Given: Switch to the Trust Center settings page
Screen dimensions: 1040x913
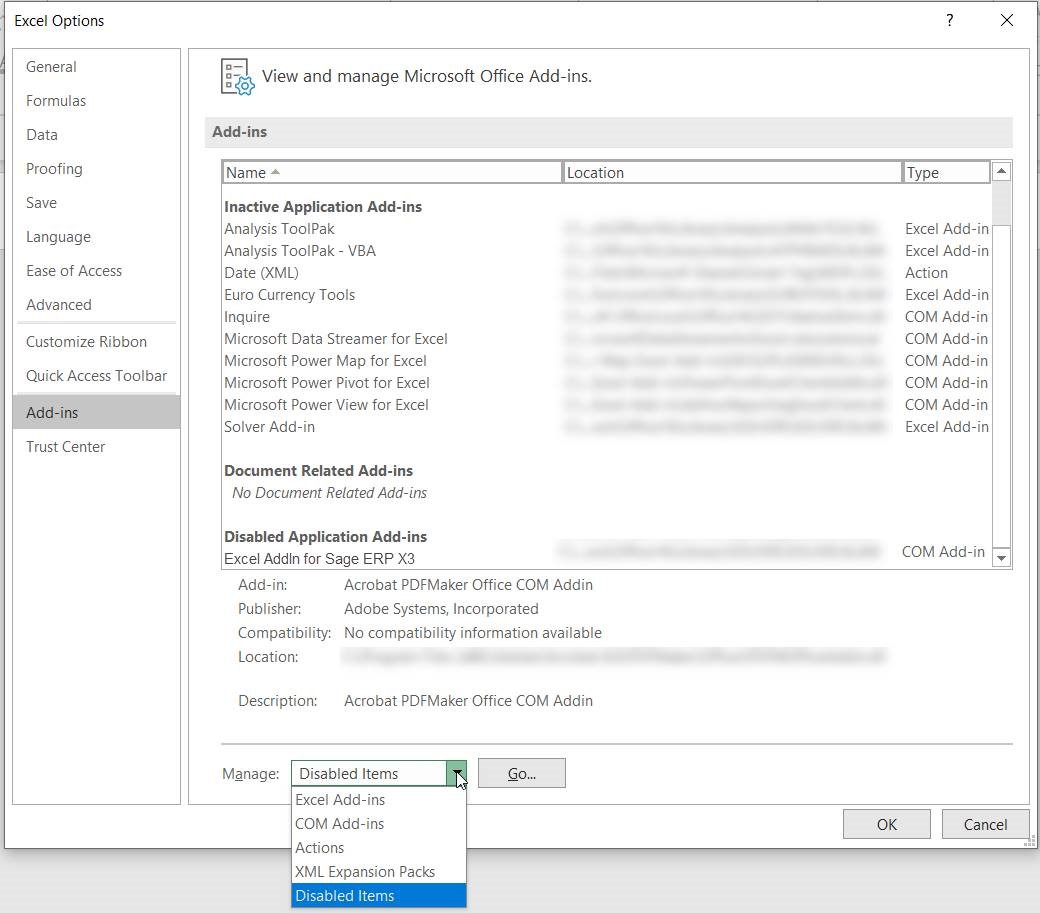Looking at the screenshot, I should (x=65, y=447).
